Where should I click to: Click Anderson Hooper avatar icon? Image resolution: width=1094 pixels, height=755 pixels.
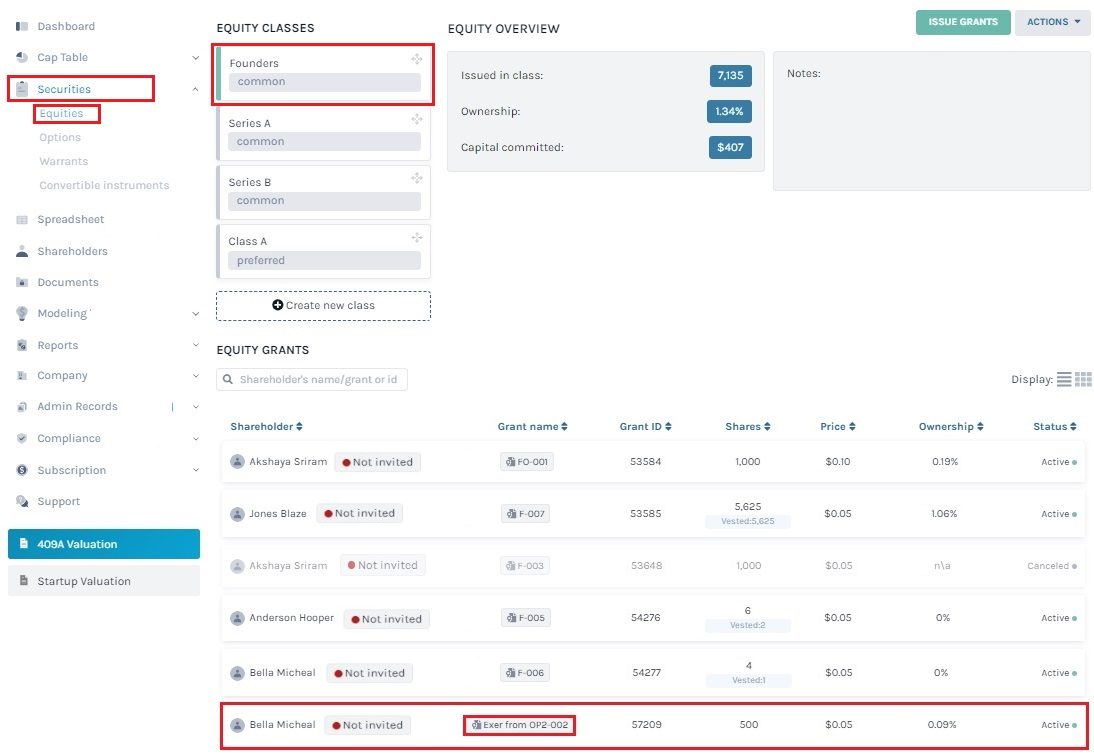coord(237,618)
